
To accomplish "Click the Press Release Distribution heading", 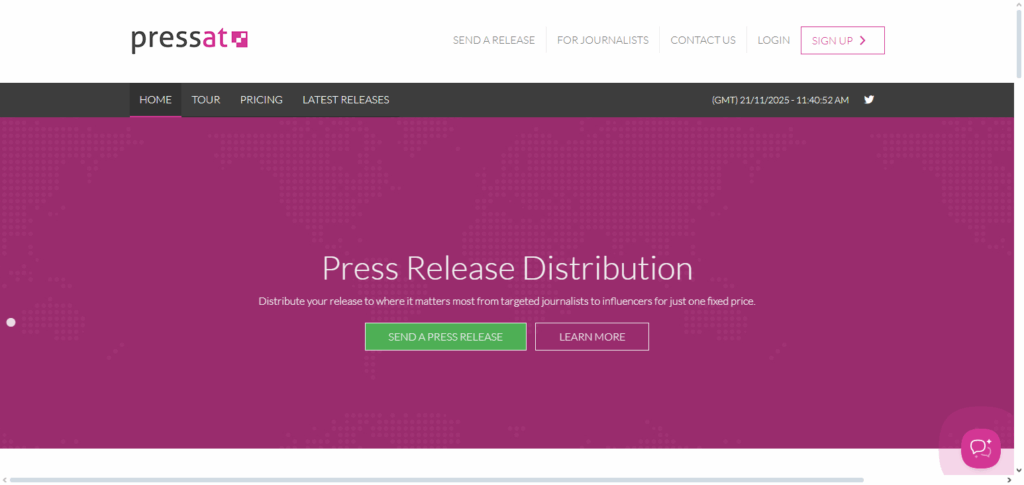I will point(507,268).
